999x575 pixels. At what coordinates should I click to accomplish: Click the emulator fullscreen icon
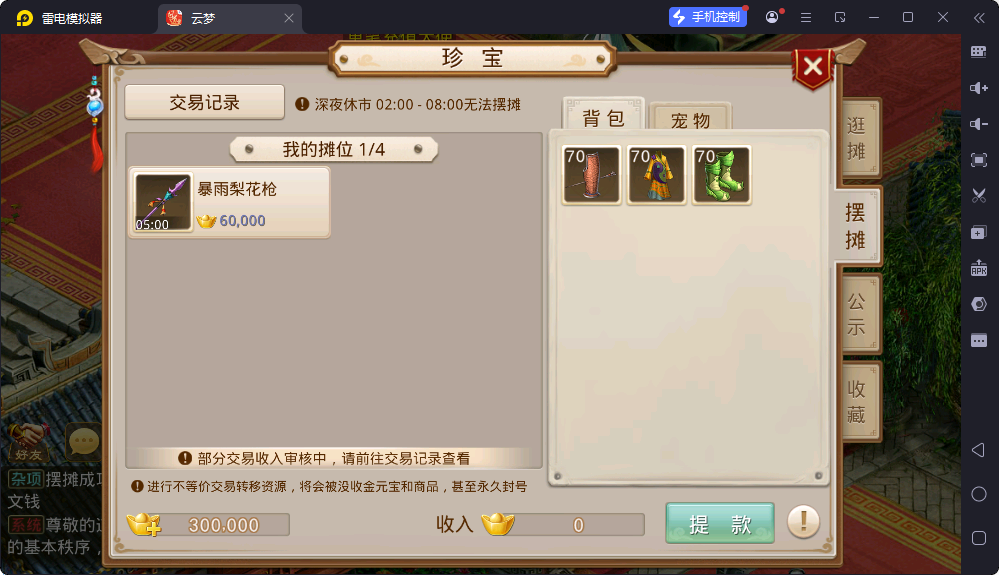[x=979, y=160]
